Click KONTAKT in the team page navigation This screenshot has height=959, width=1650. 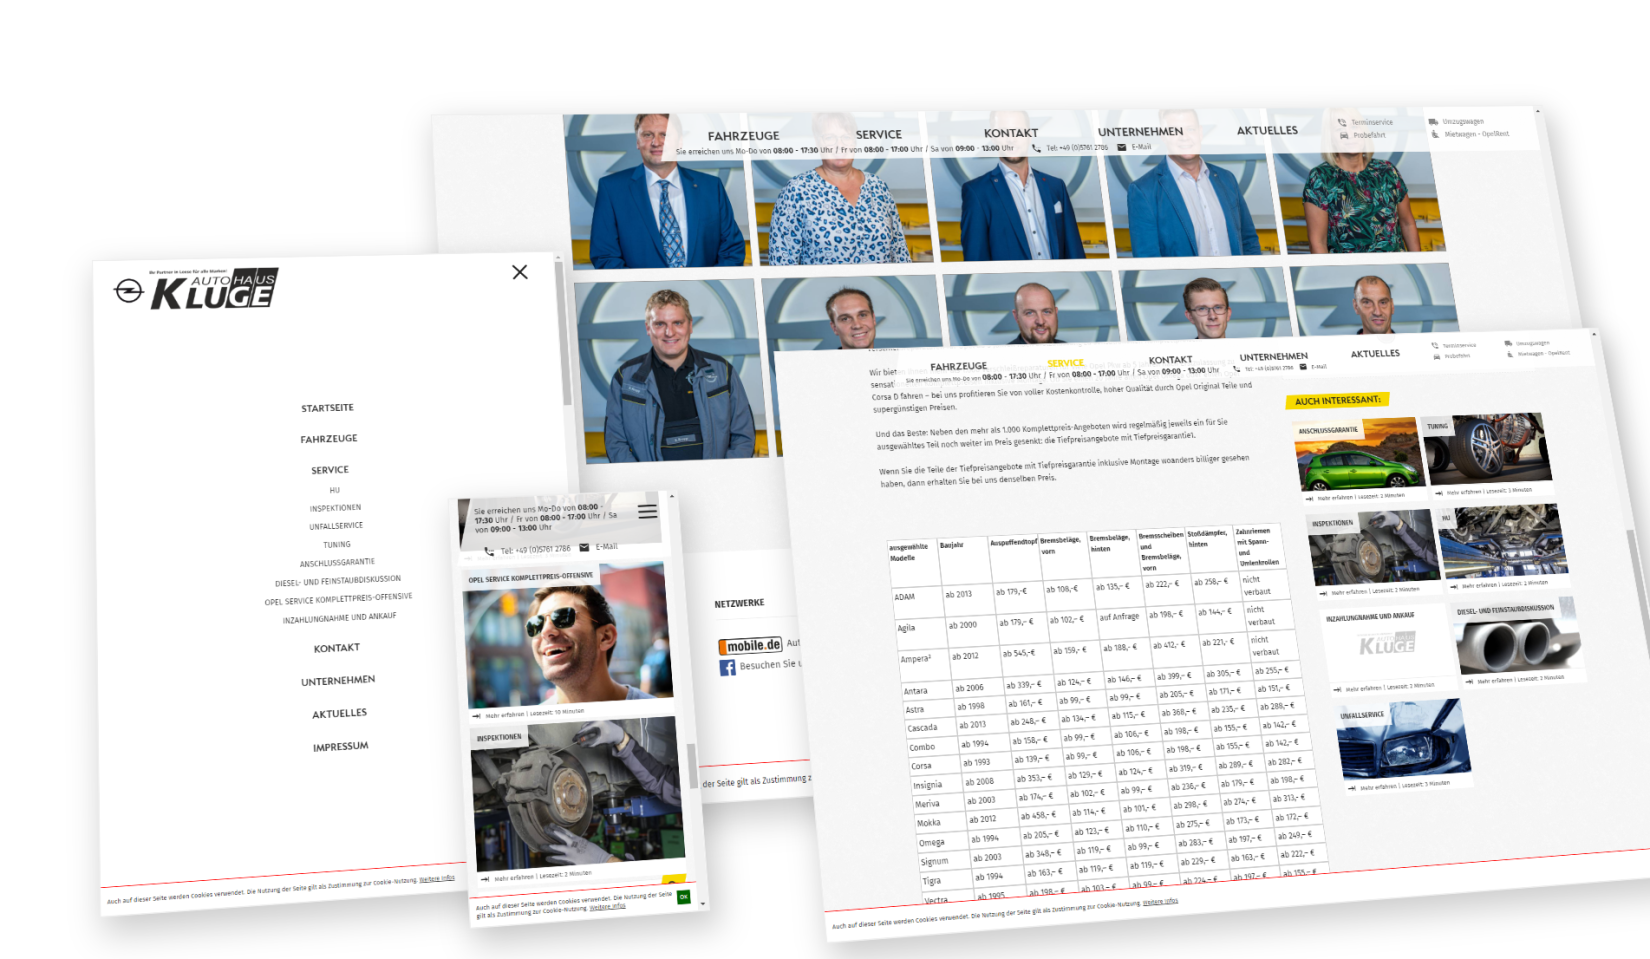point(1011,133)
